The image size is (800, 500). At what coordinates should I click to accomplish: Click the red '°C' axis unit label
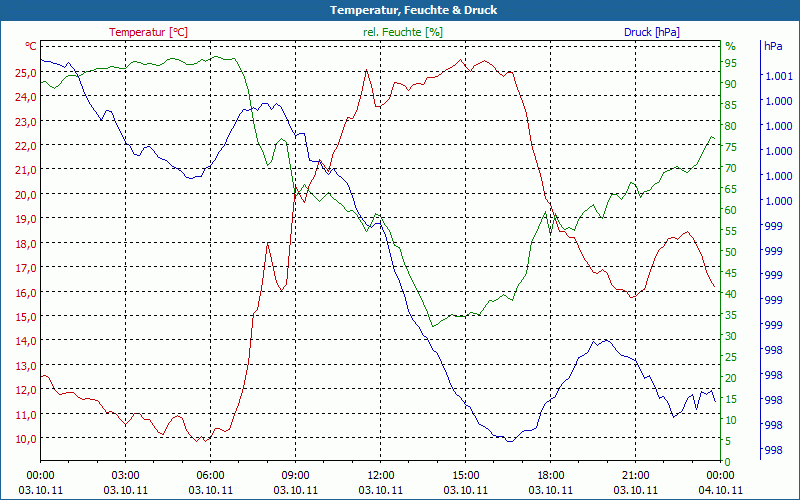[x=31, y=46]
